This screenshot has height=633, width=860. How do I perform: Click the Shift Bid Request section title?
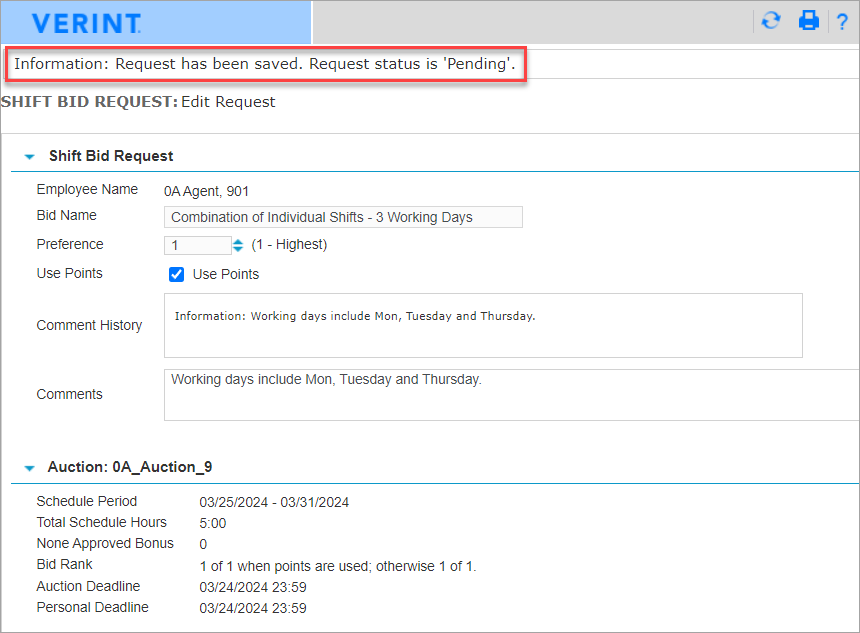111,156
